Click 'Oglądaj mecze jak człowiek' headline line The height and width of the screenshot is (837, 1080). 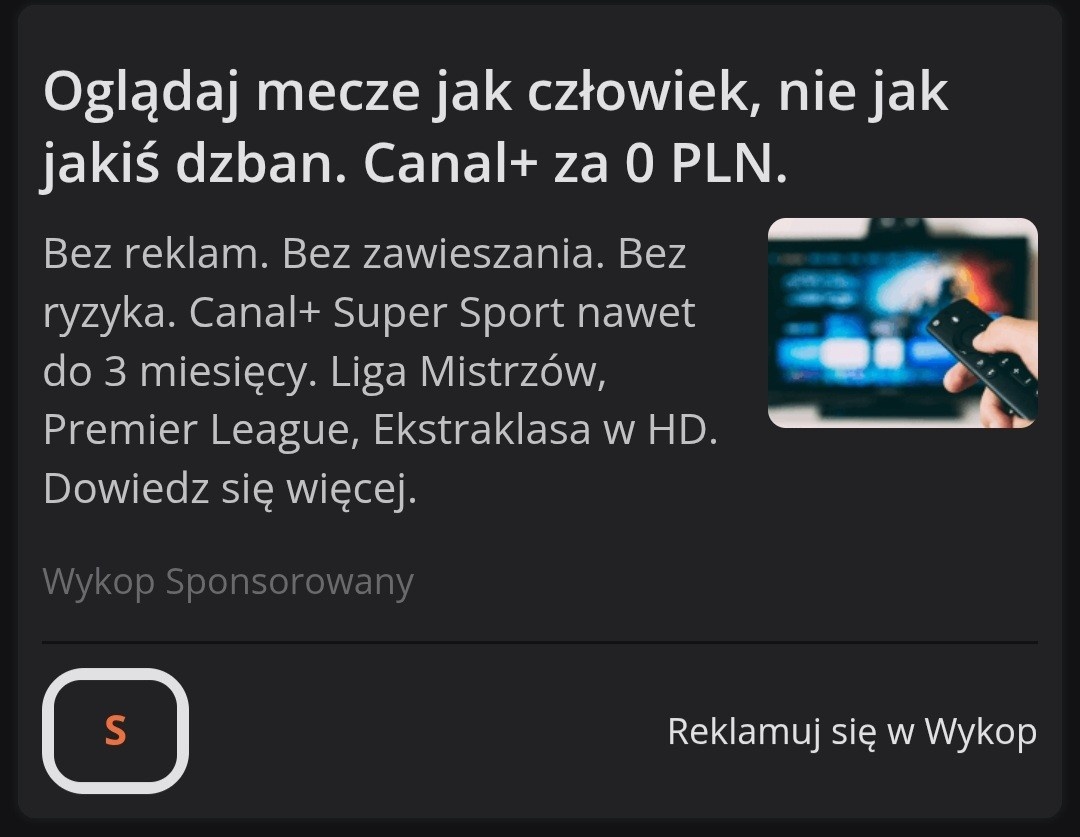pyautogui.click(x=395, y=92)
